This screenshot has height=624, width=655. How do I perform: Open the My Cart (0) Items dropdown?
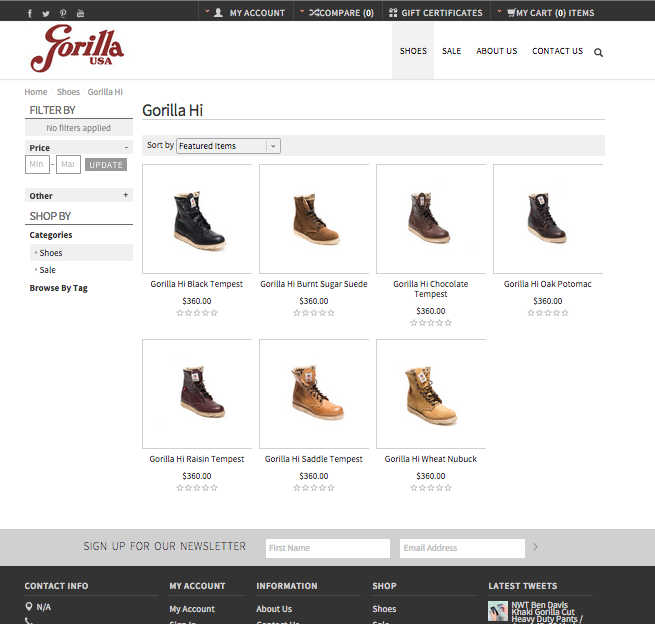(546, 13)
